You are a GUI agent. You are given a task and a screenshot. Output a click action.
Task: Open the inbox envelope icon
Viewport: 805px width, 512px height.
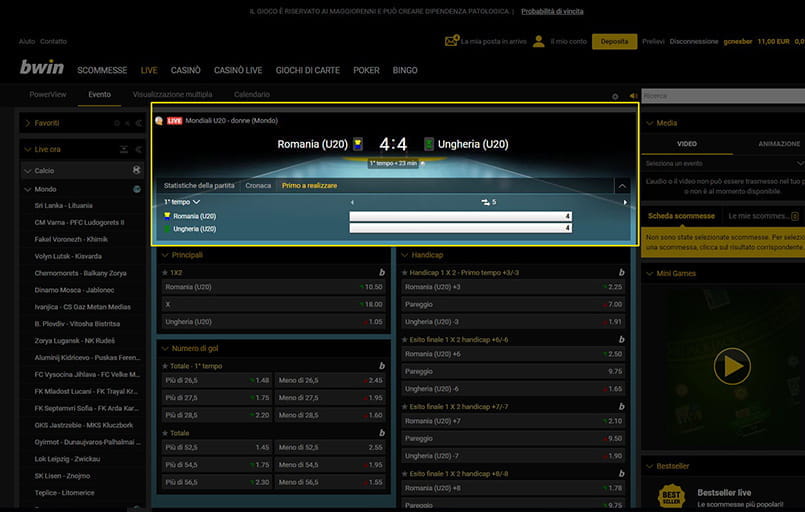point(452,41)
